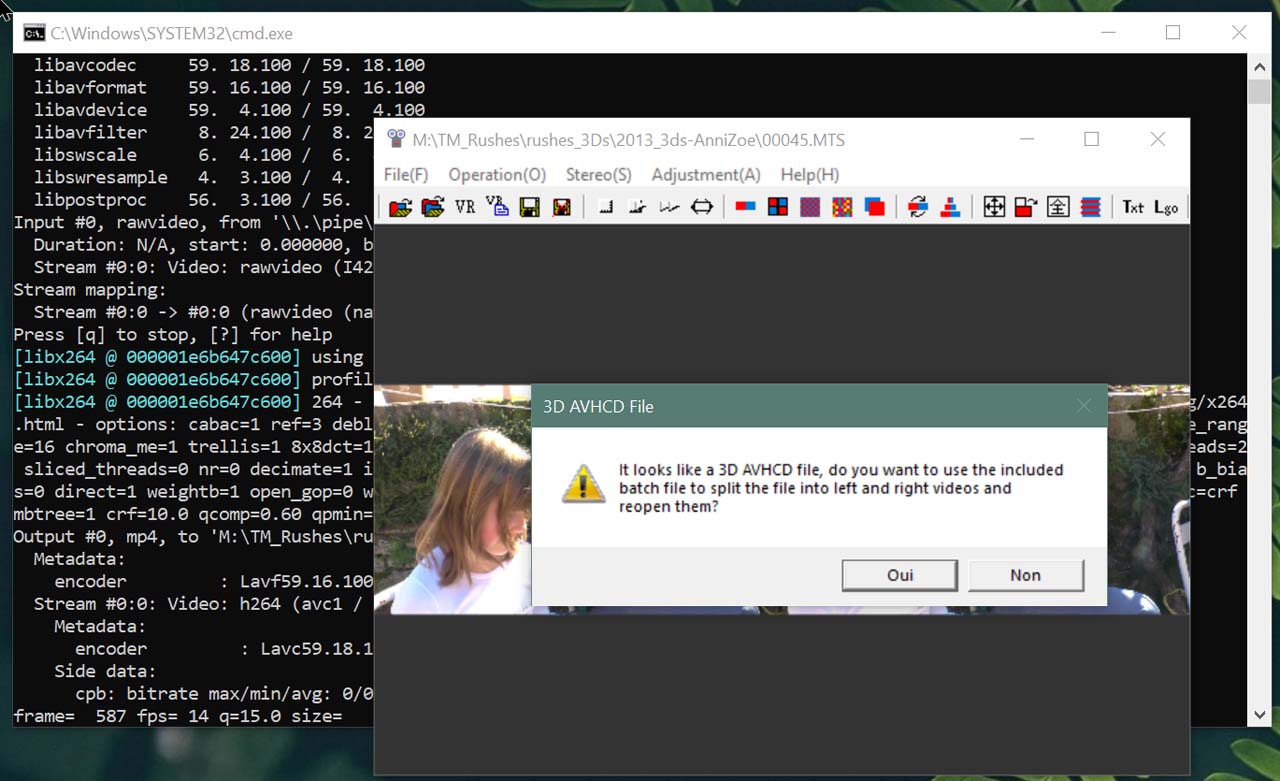Click the green floppy save icon
Image resolution: width=1280 pixels, height=781 pixels.
click(529, 207)
